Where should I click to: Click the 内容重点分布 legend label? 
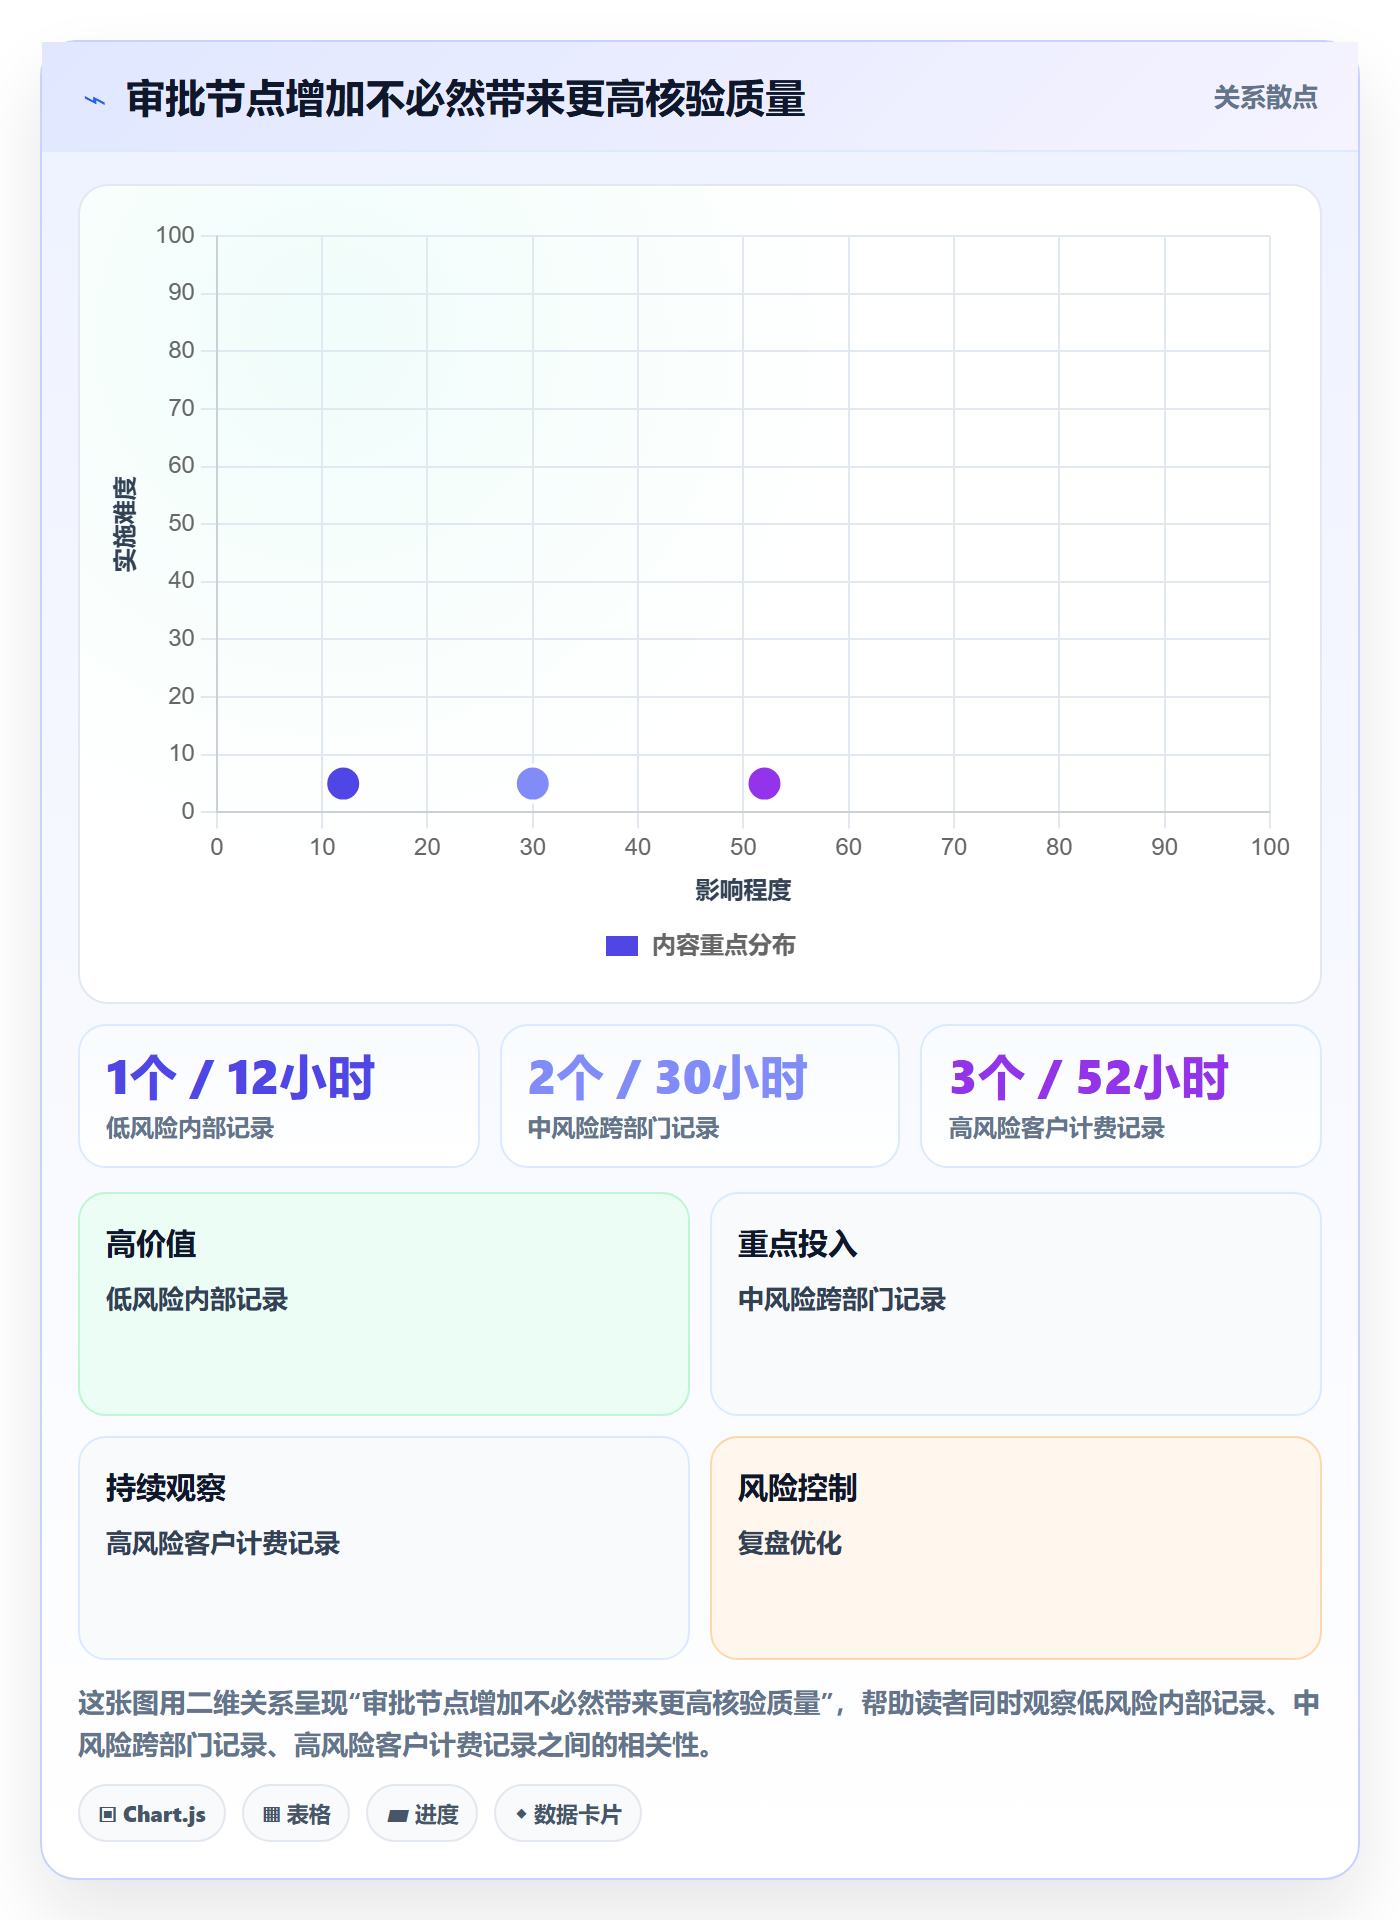tap(723, 946)
